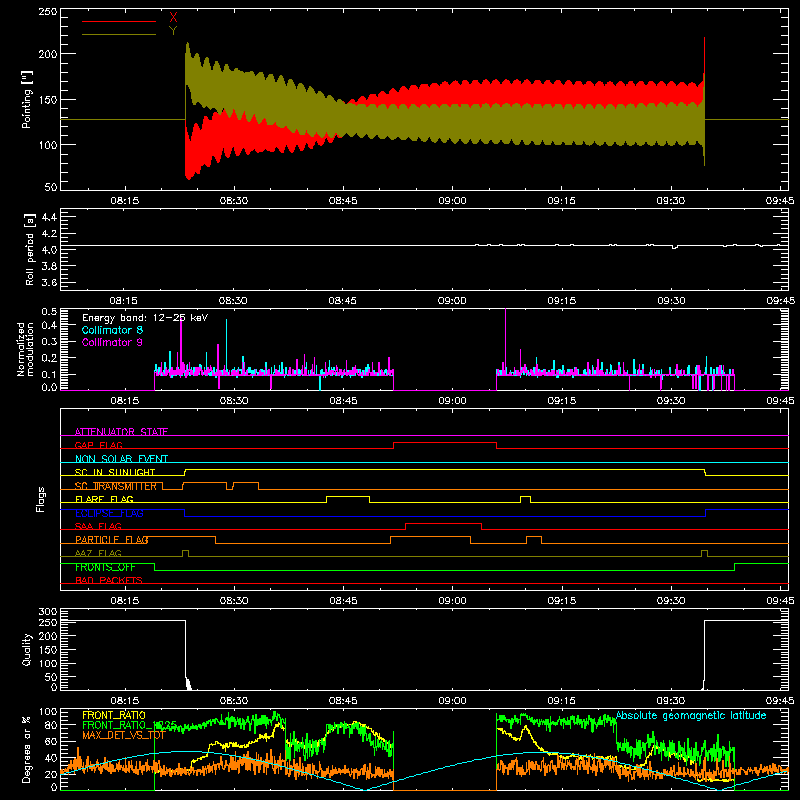Click the short FLARE_FLAG pulse near 09:10
Image resolution: width=800 pixels, height=800 pixels.
pos(526,496)
